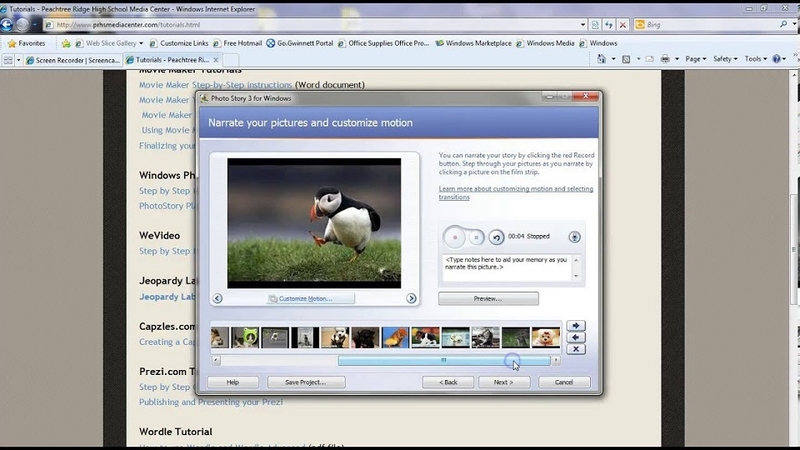Click the Save Project button
This screenshot has height=450, width=800.
click(306, 382)
